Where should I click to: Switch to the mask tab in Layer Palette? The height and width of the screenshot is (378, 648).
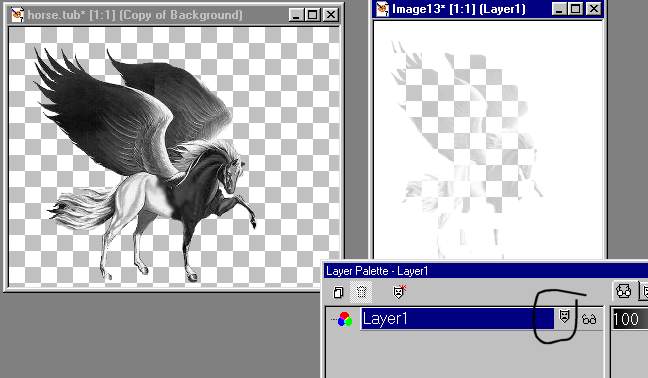(644, 291)
